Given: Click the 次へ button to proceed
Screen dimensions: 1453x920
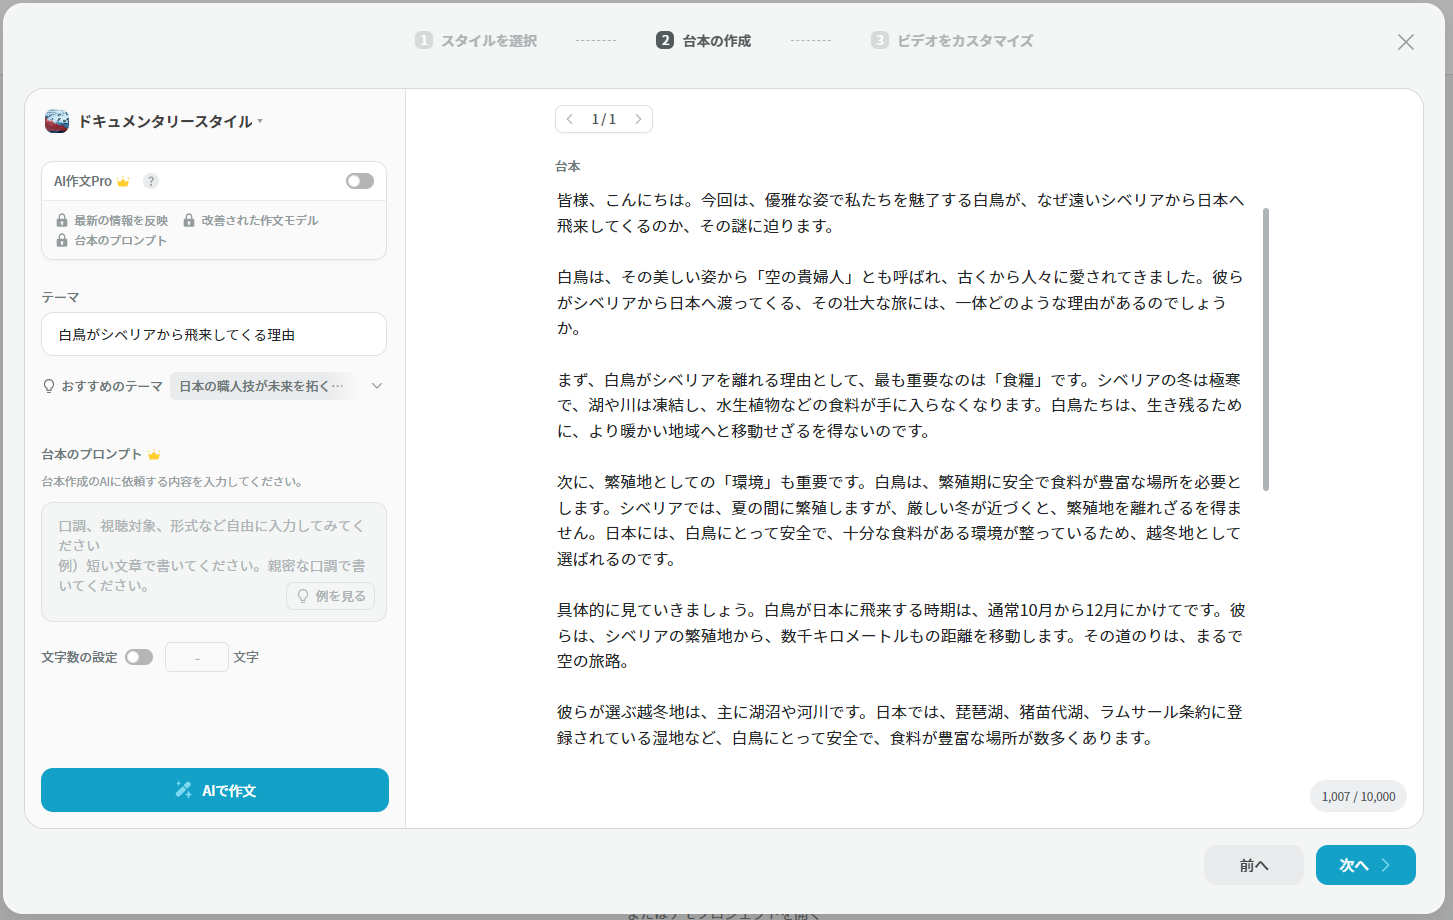Looking at the screenshot, I should point(1365,865).
